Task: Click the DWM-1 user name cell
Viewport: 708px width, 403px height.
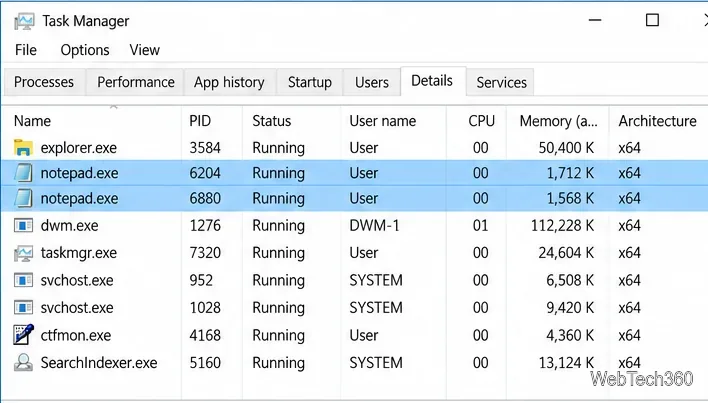Action: (x=374, y=225)
